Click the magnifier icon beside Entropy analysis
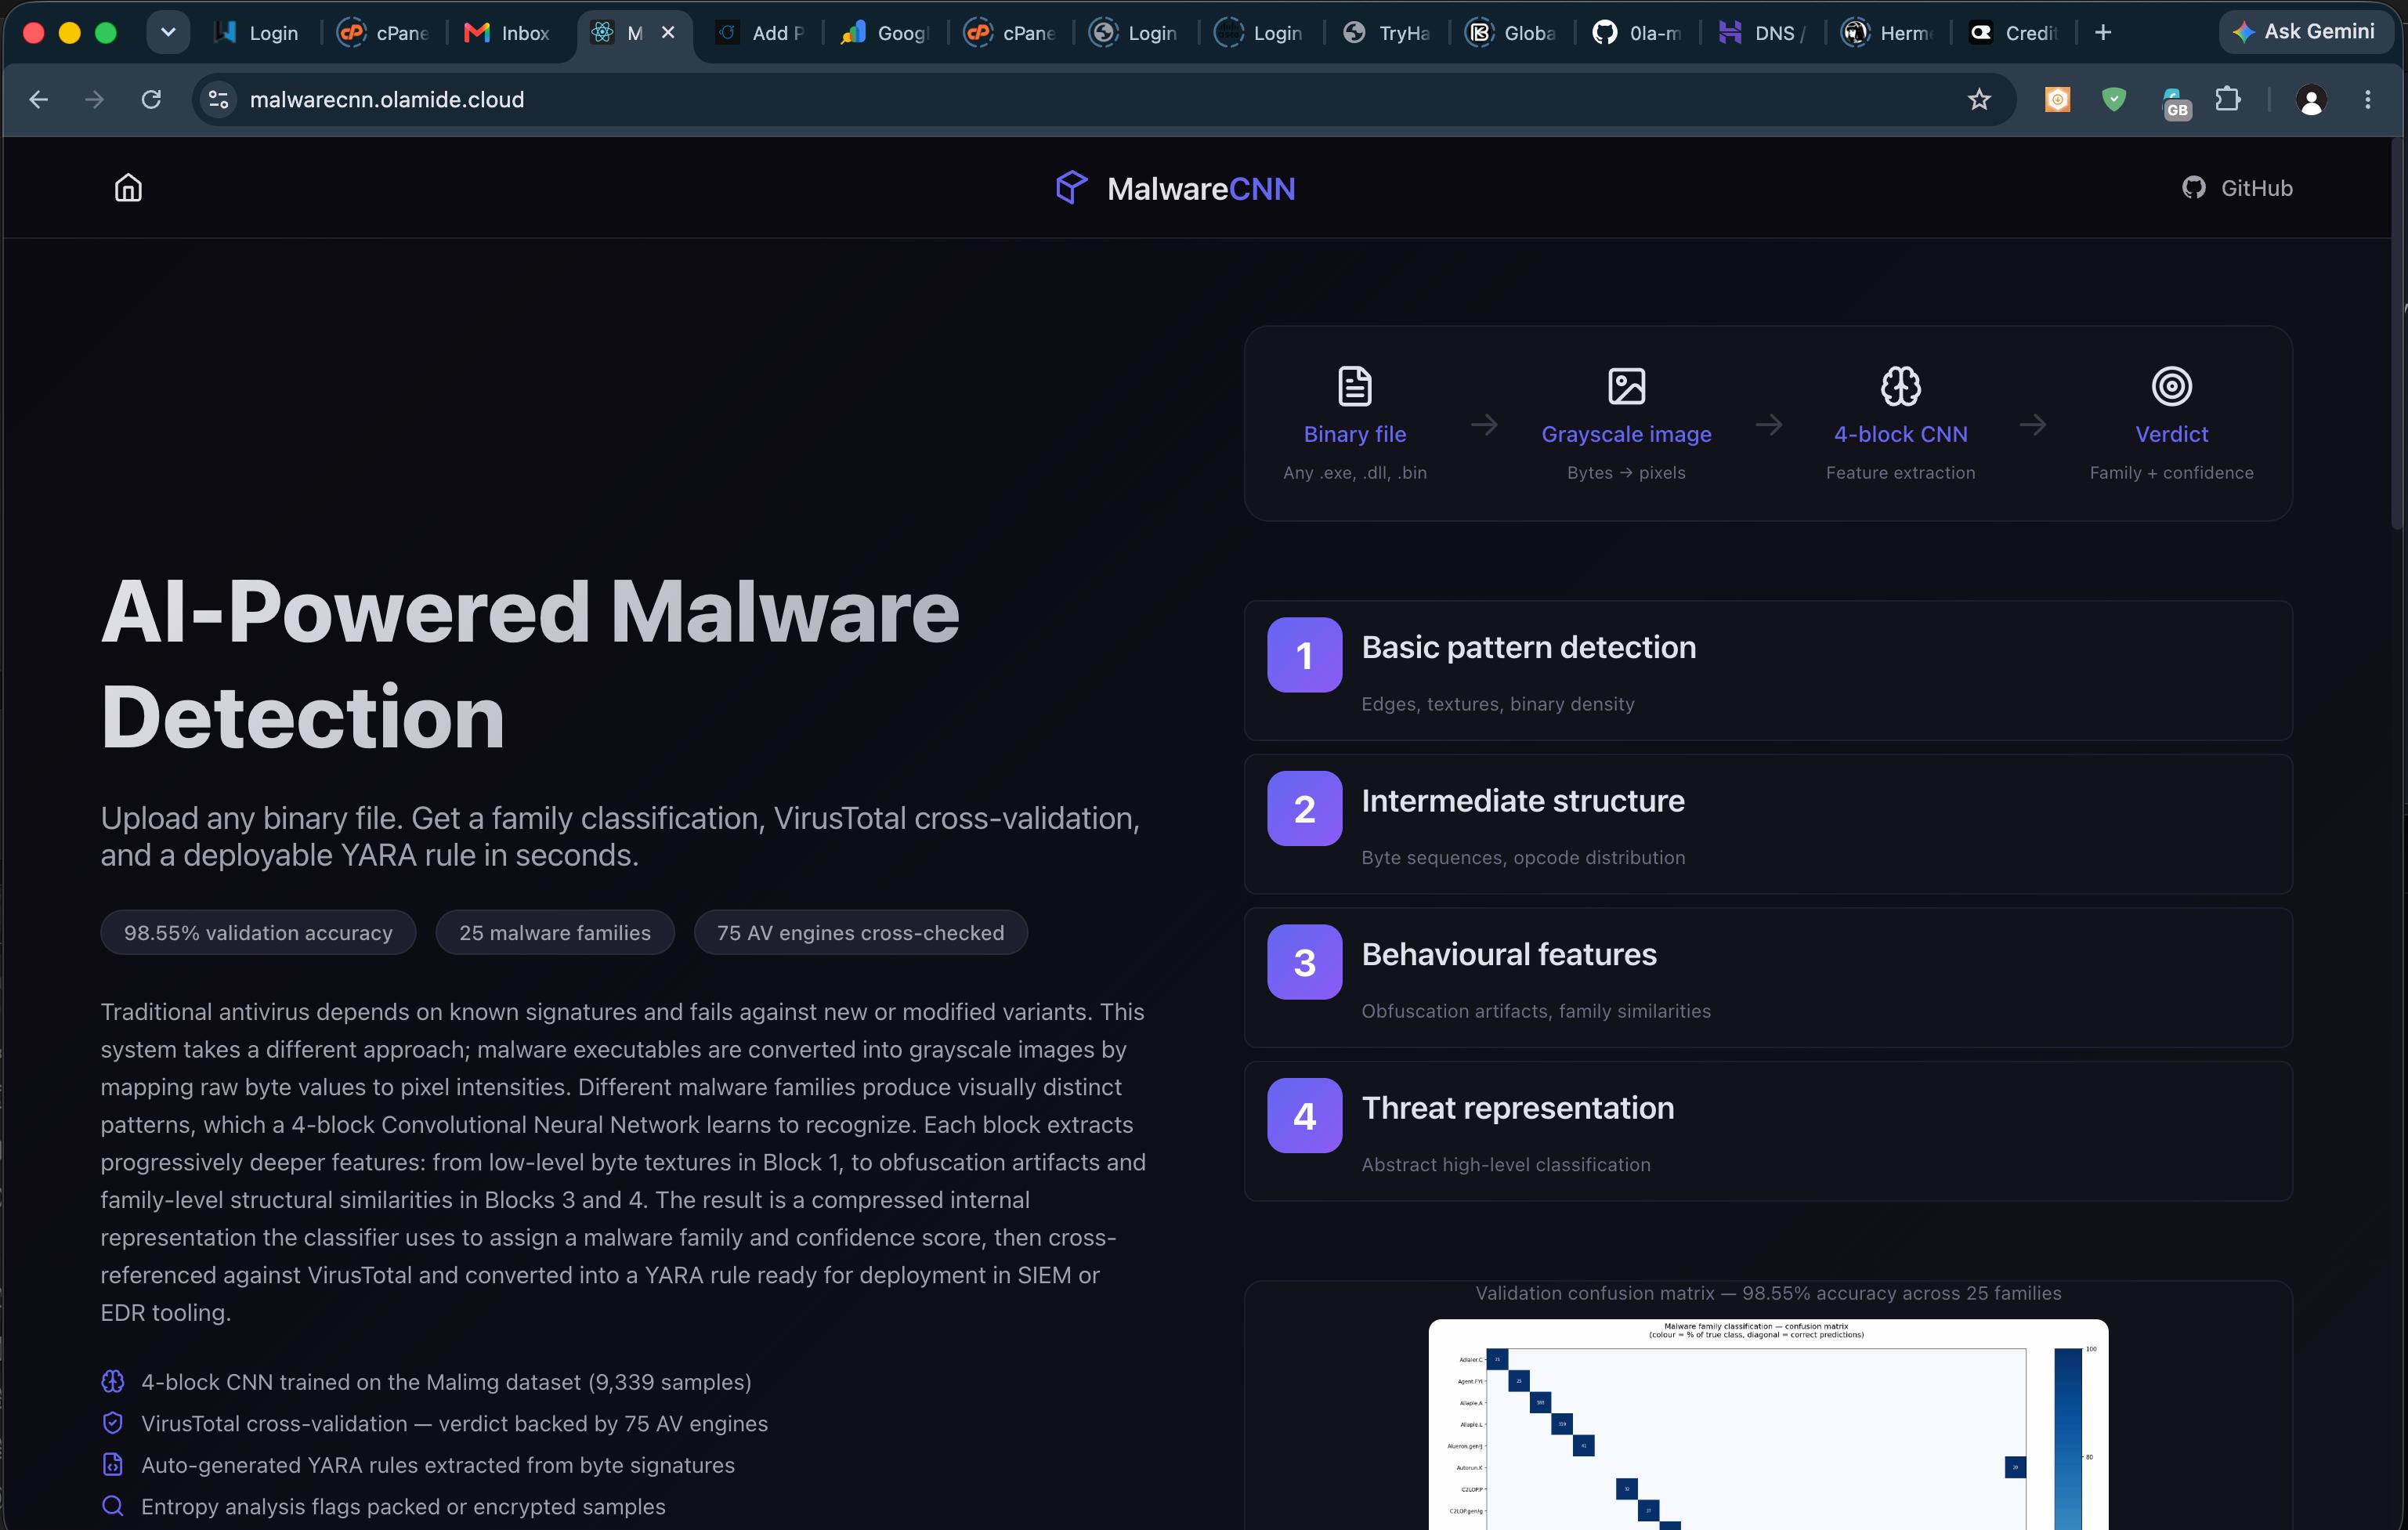Screen dimensions: 2408x1530 (113, 1506)
